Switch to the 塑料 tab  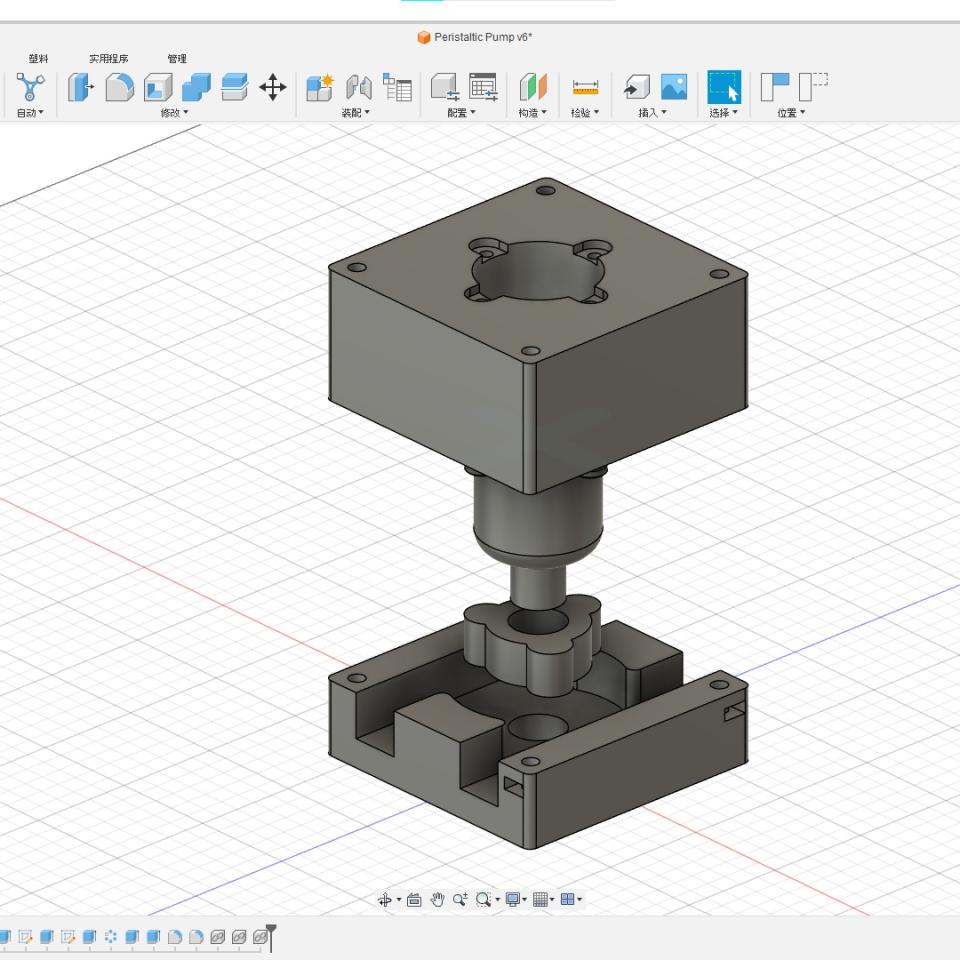(38, 59)
